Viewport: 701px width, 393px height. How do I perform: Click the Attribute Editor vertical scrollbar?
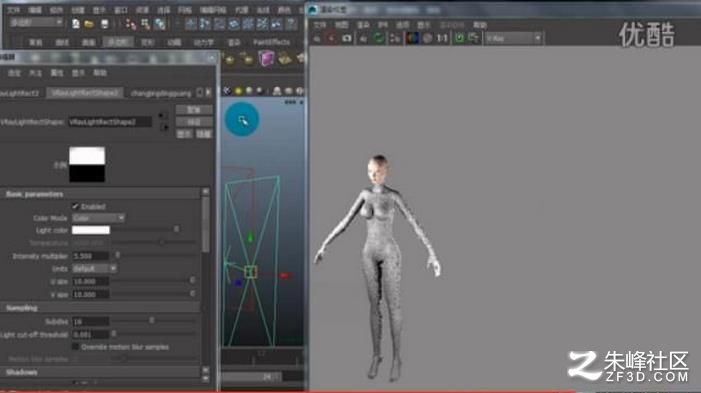(x=205, y=224)
